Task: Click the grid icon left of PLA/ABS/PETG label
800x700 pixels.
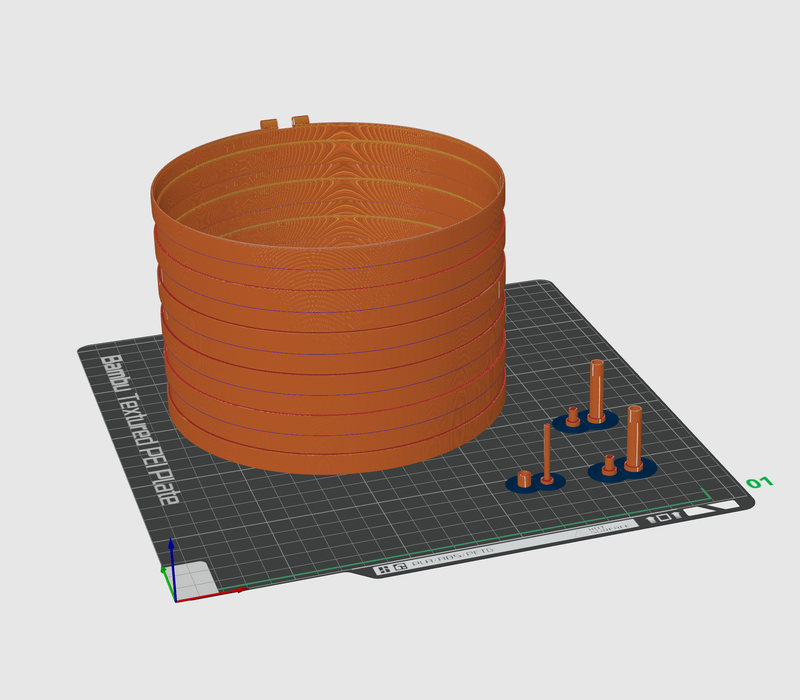Action: point(382,570)
